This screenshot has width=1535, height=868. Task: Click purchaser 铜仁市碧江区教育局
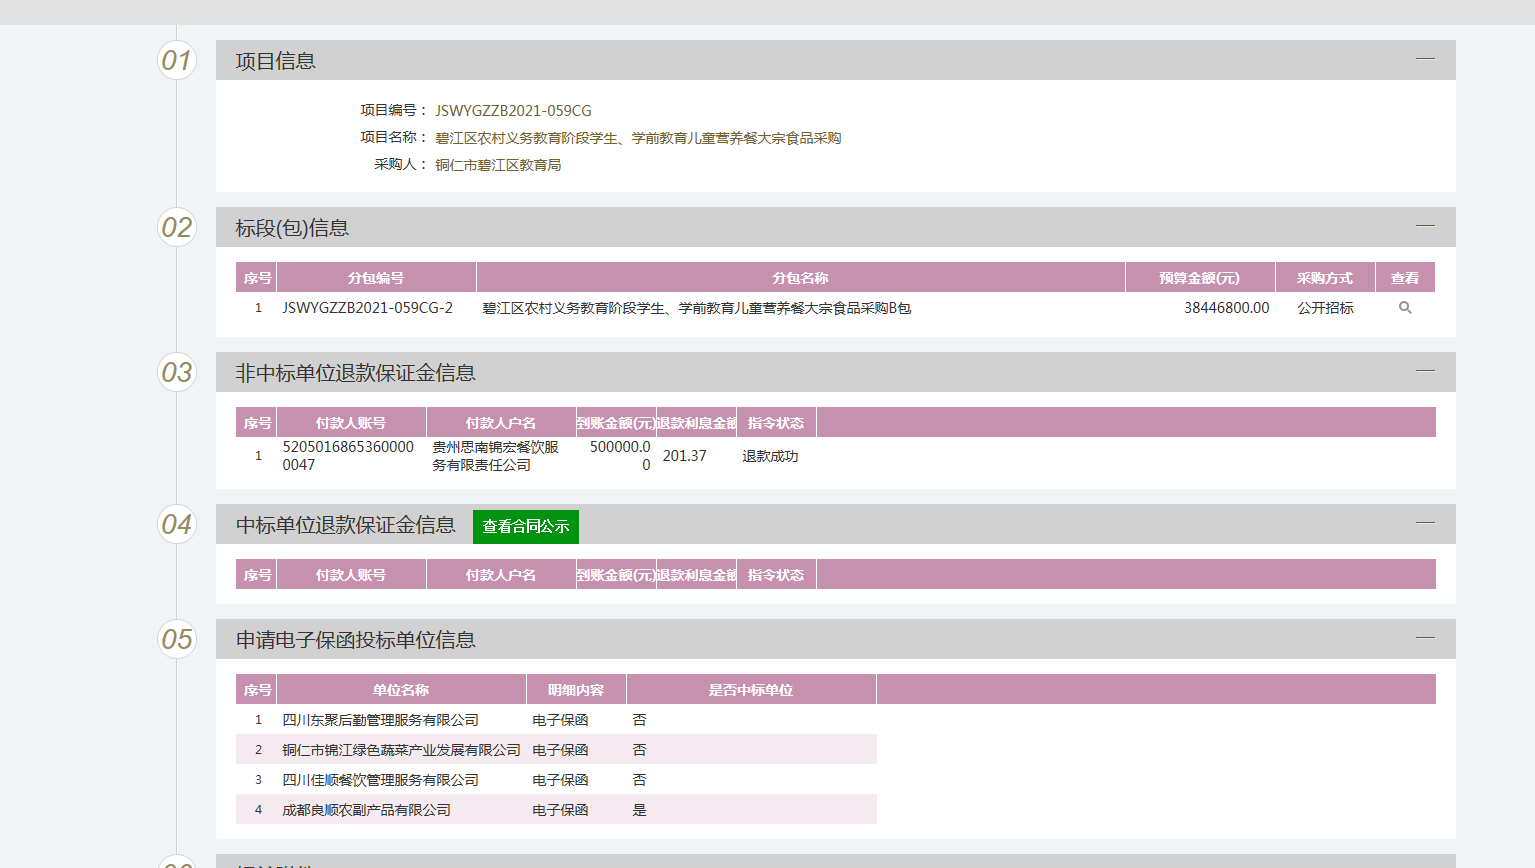pyautogui.click(x=498, y=165)
